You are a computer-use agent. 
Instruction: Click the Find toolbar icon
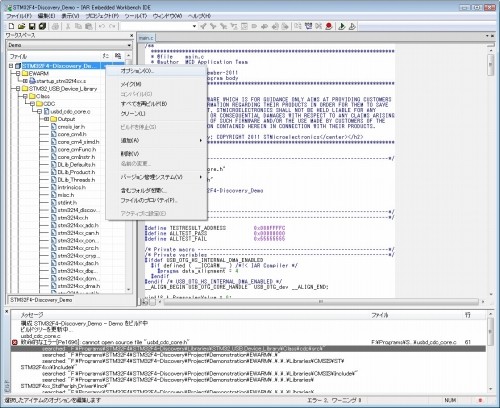point(224,26)
